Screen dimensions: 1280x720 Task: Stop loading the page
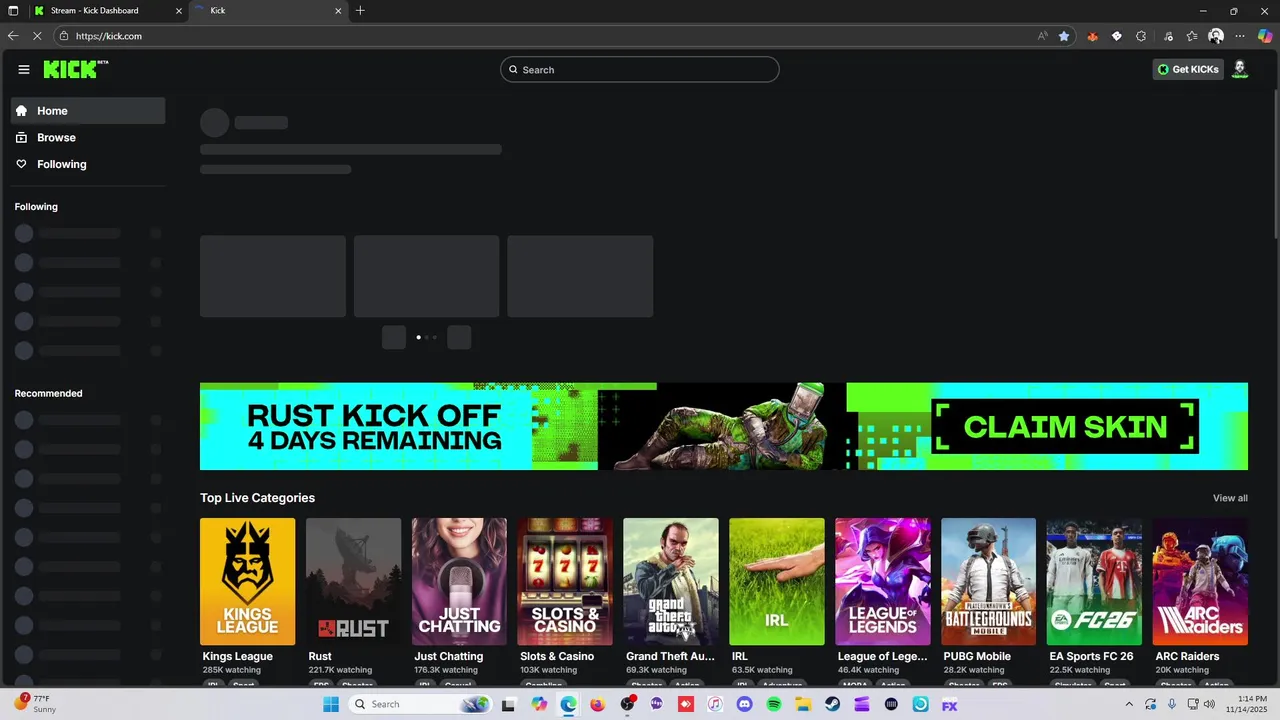coord(38,36)
